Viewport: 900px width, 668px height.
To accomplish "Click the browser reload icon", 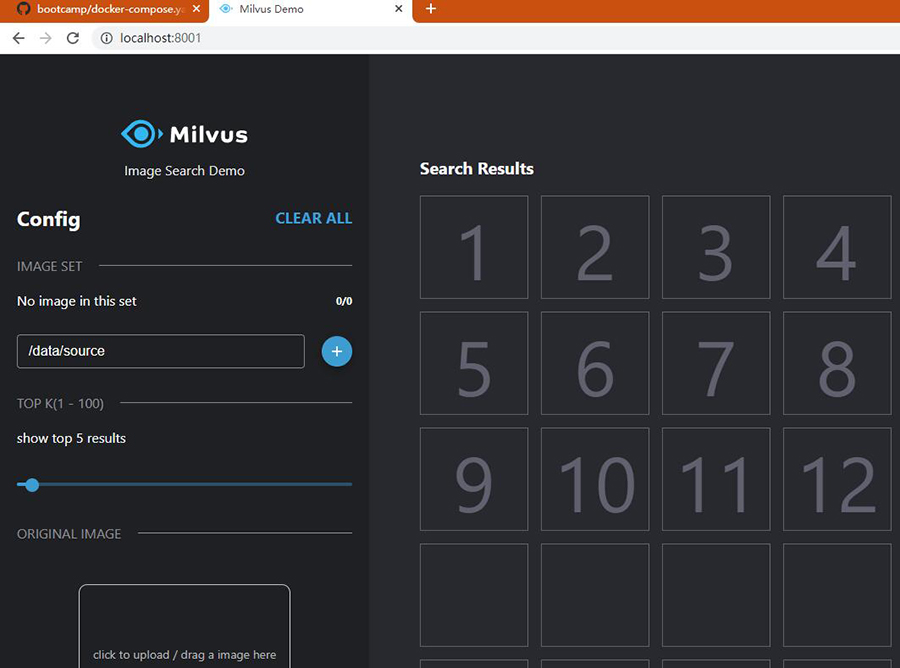I will [72, 38].
